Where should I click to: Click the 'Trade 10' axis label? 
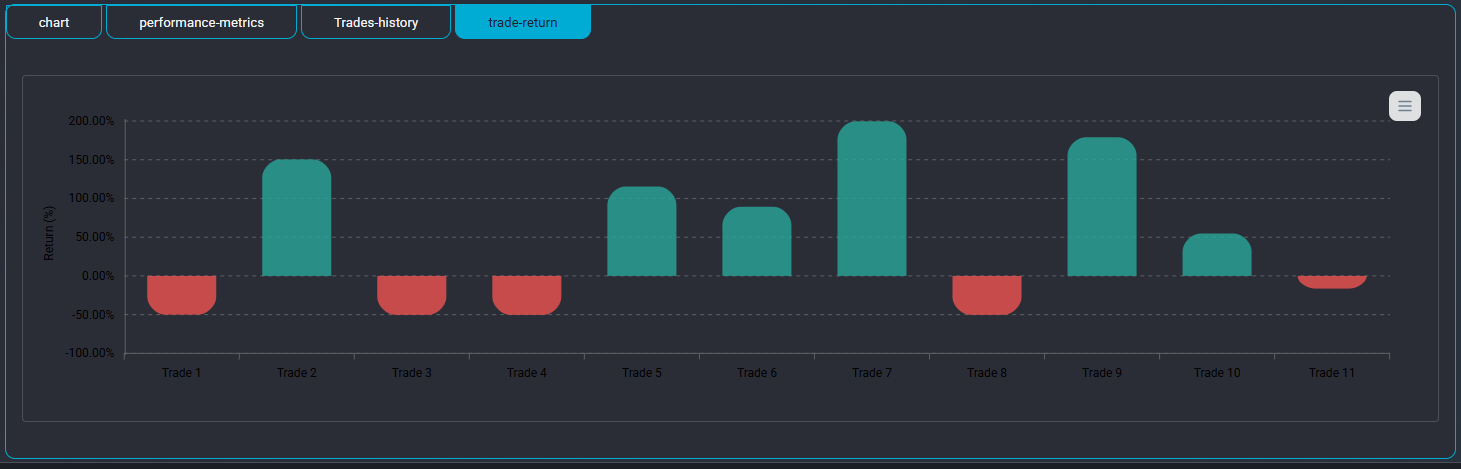1217,373
